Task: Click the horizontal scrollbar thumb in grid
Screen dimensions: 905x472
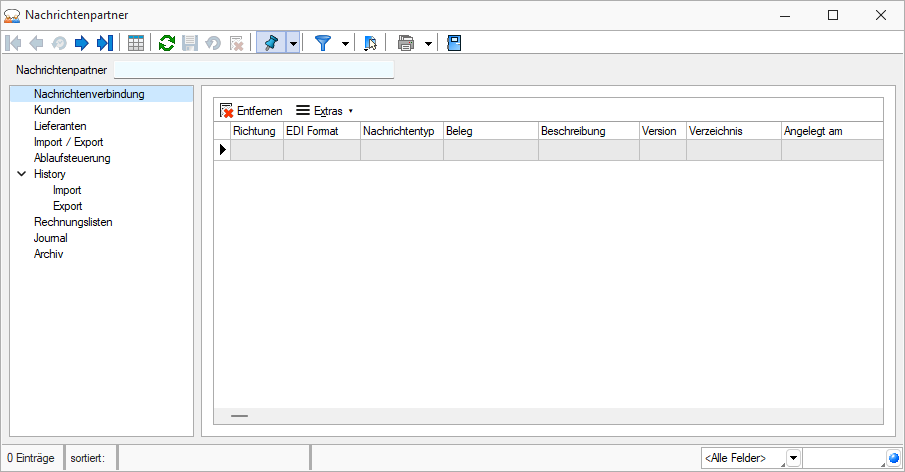Action: click(x=239, y=416)
